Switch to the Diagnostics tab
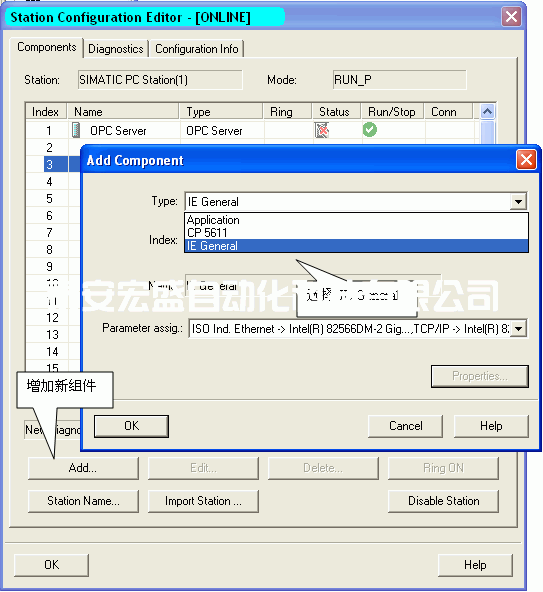The width and height of the screenshot is (543, 592). (x=116, y=49)
